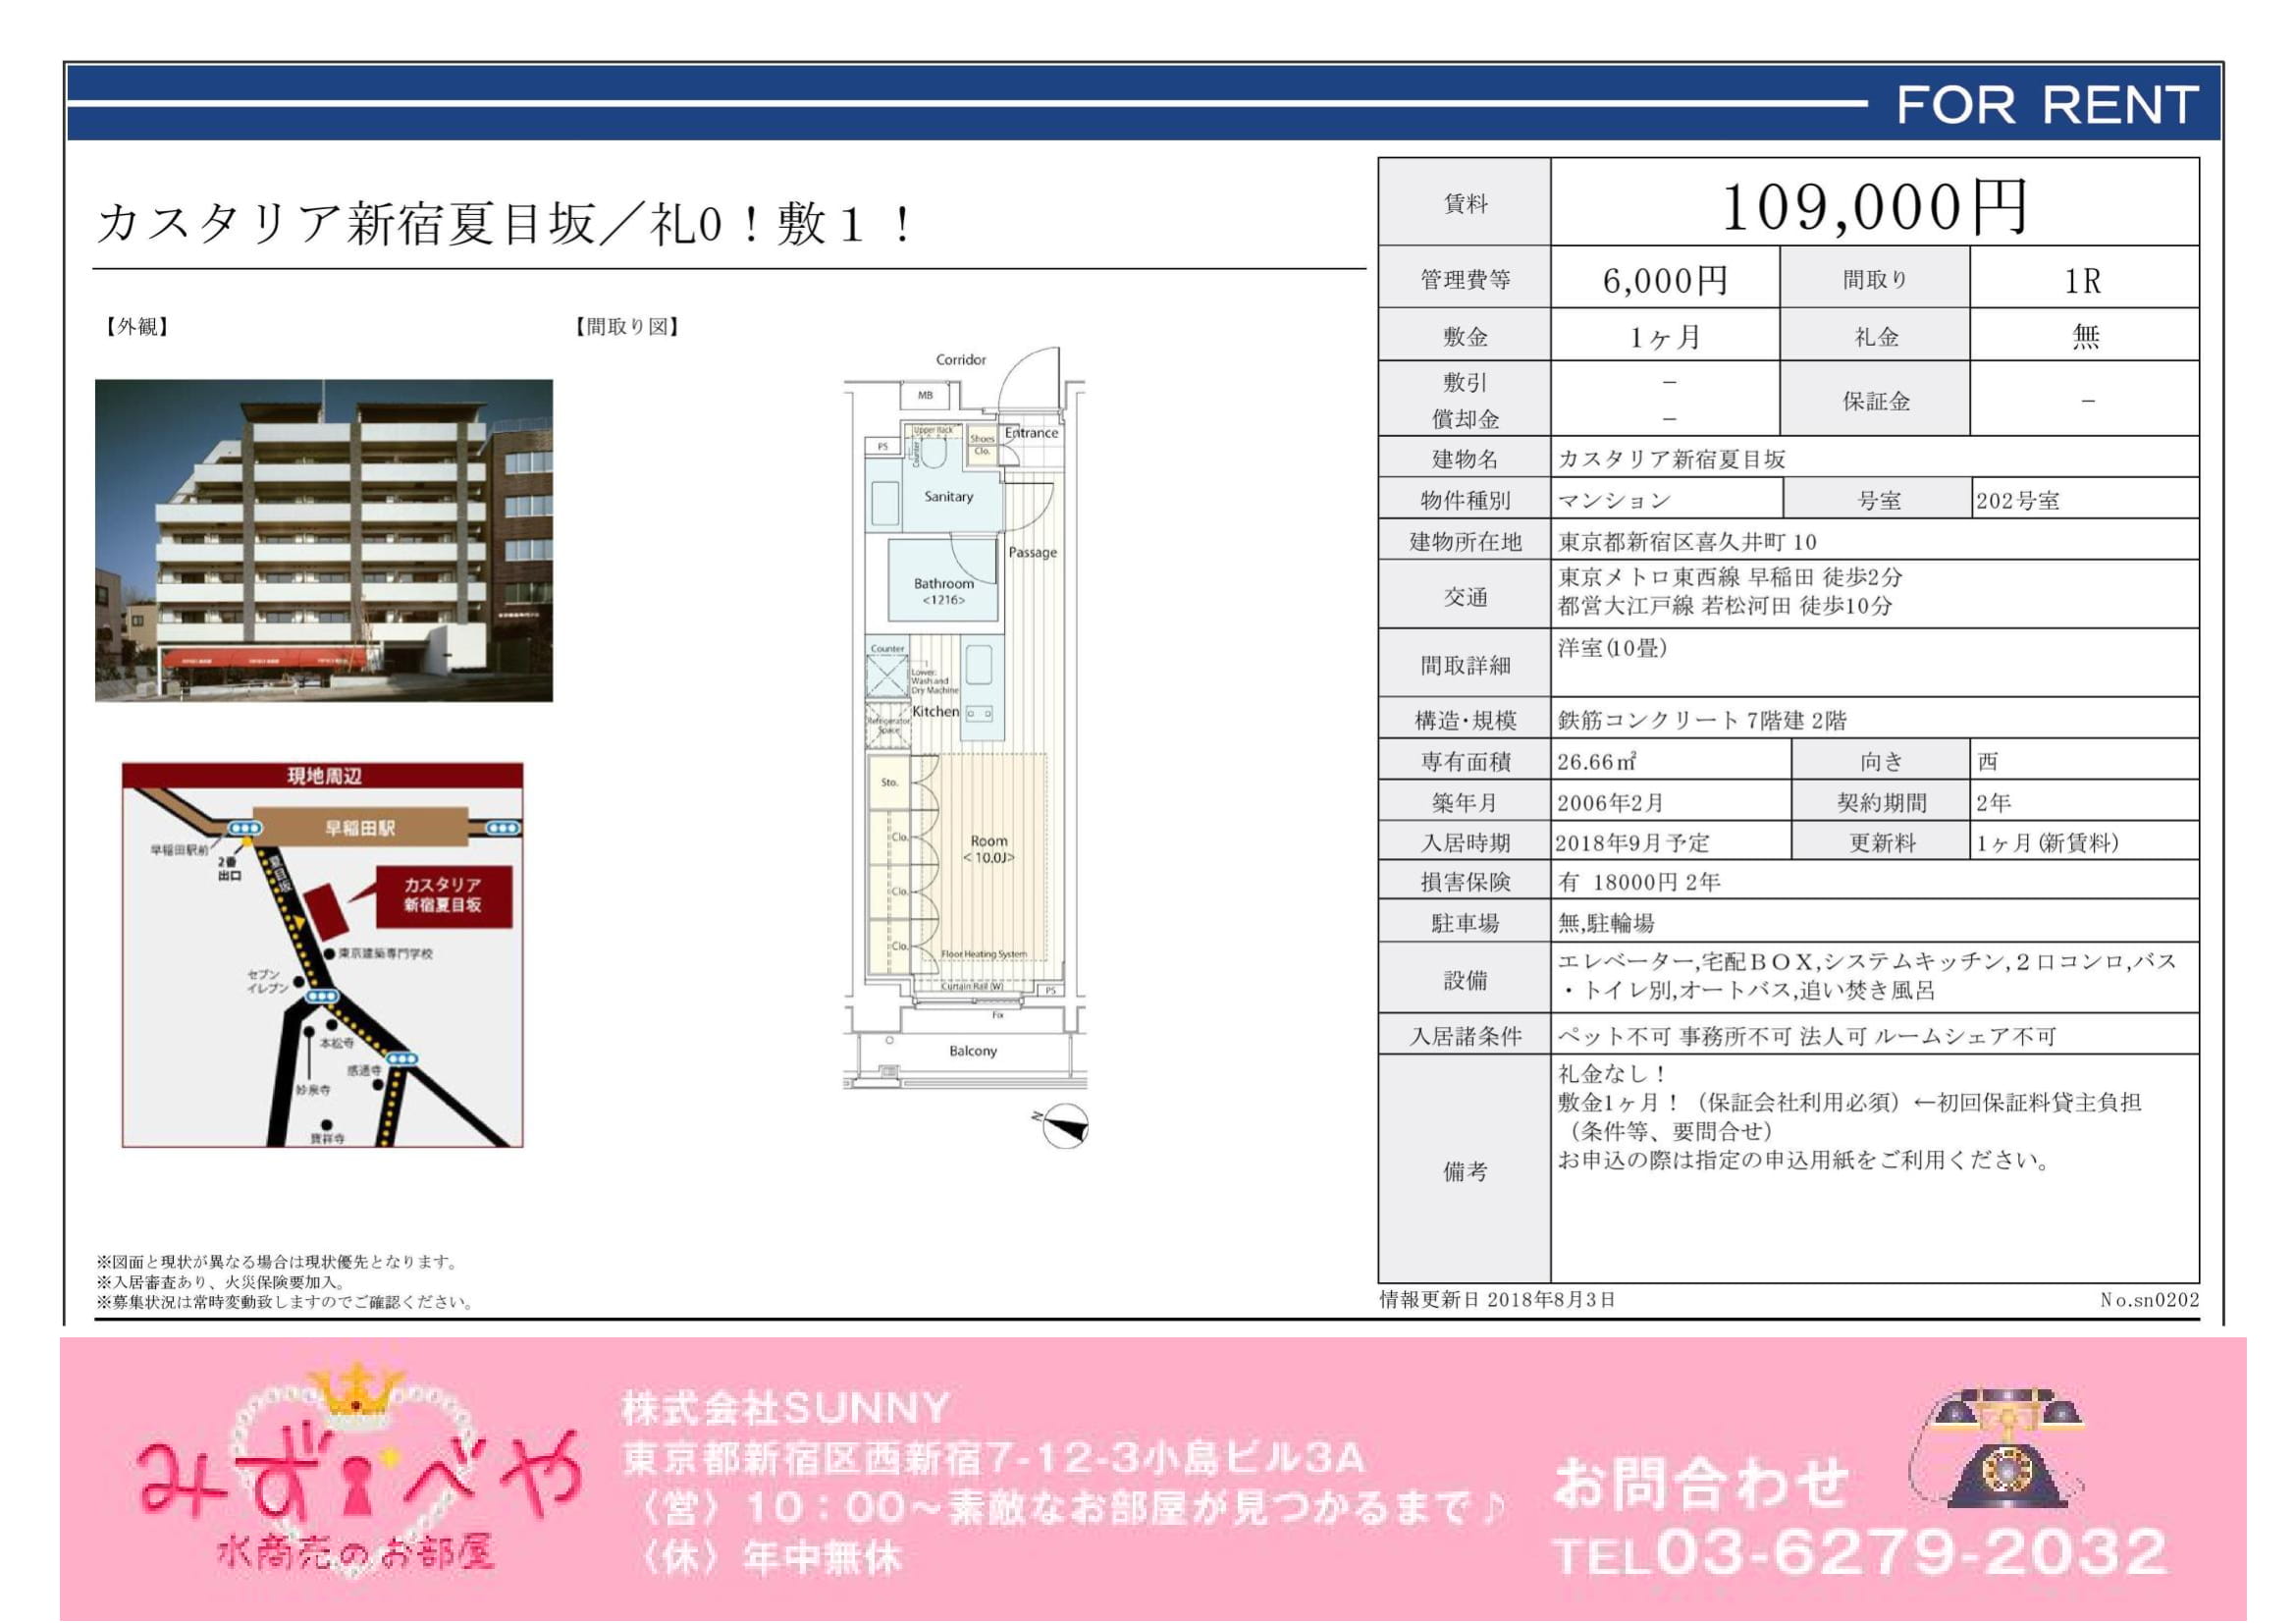Click the Room 10.0J label in floor plan

pyautogui.click(x=988, y=850)
